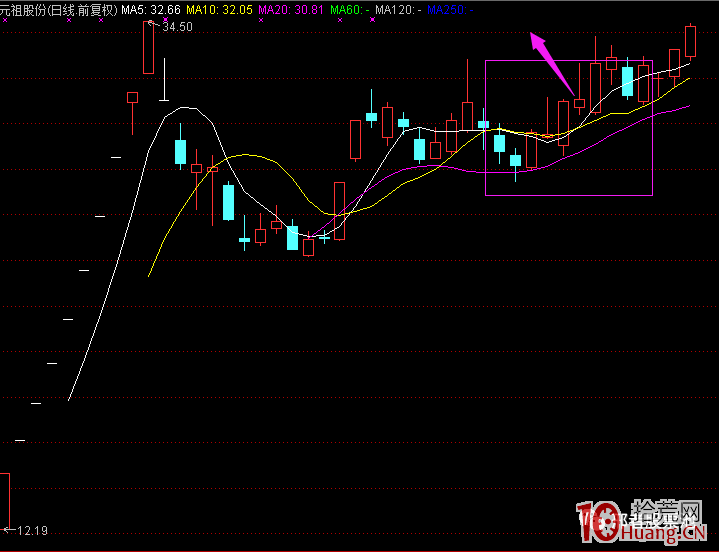Select the red candlestick marked 12.19
Screen dimensions: 719x552
4,501
